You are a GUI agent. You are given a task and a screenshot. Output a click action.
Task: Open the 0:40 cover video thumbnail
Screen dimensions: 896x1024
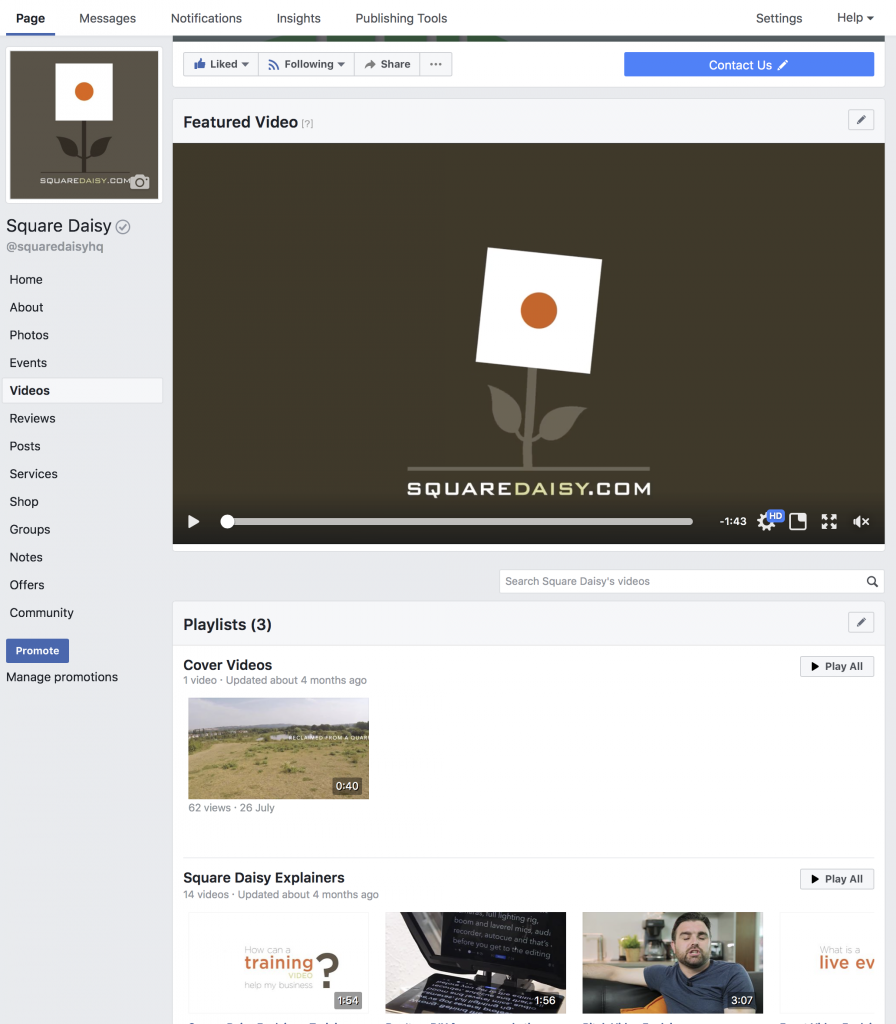[x=278, y=748]
